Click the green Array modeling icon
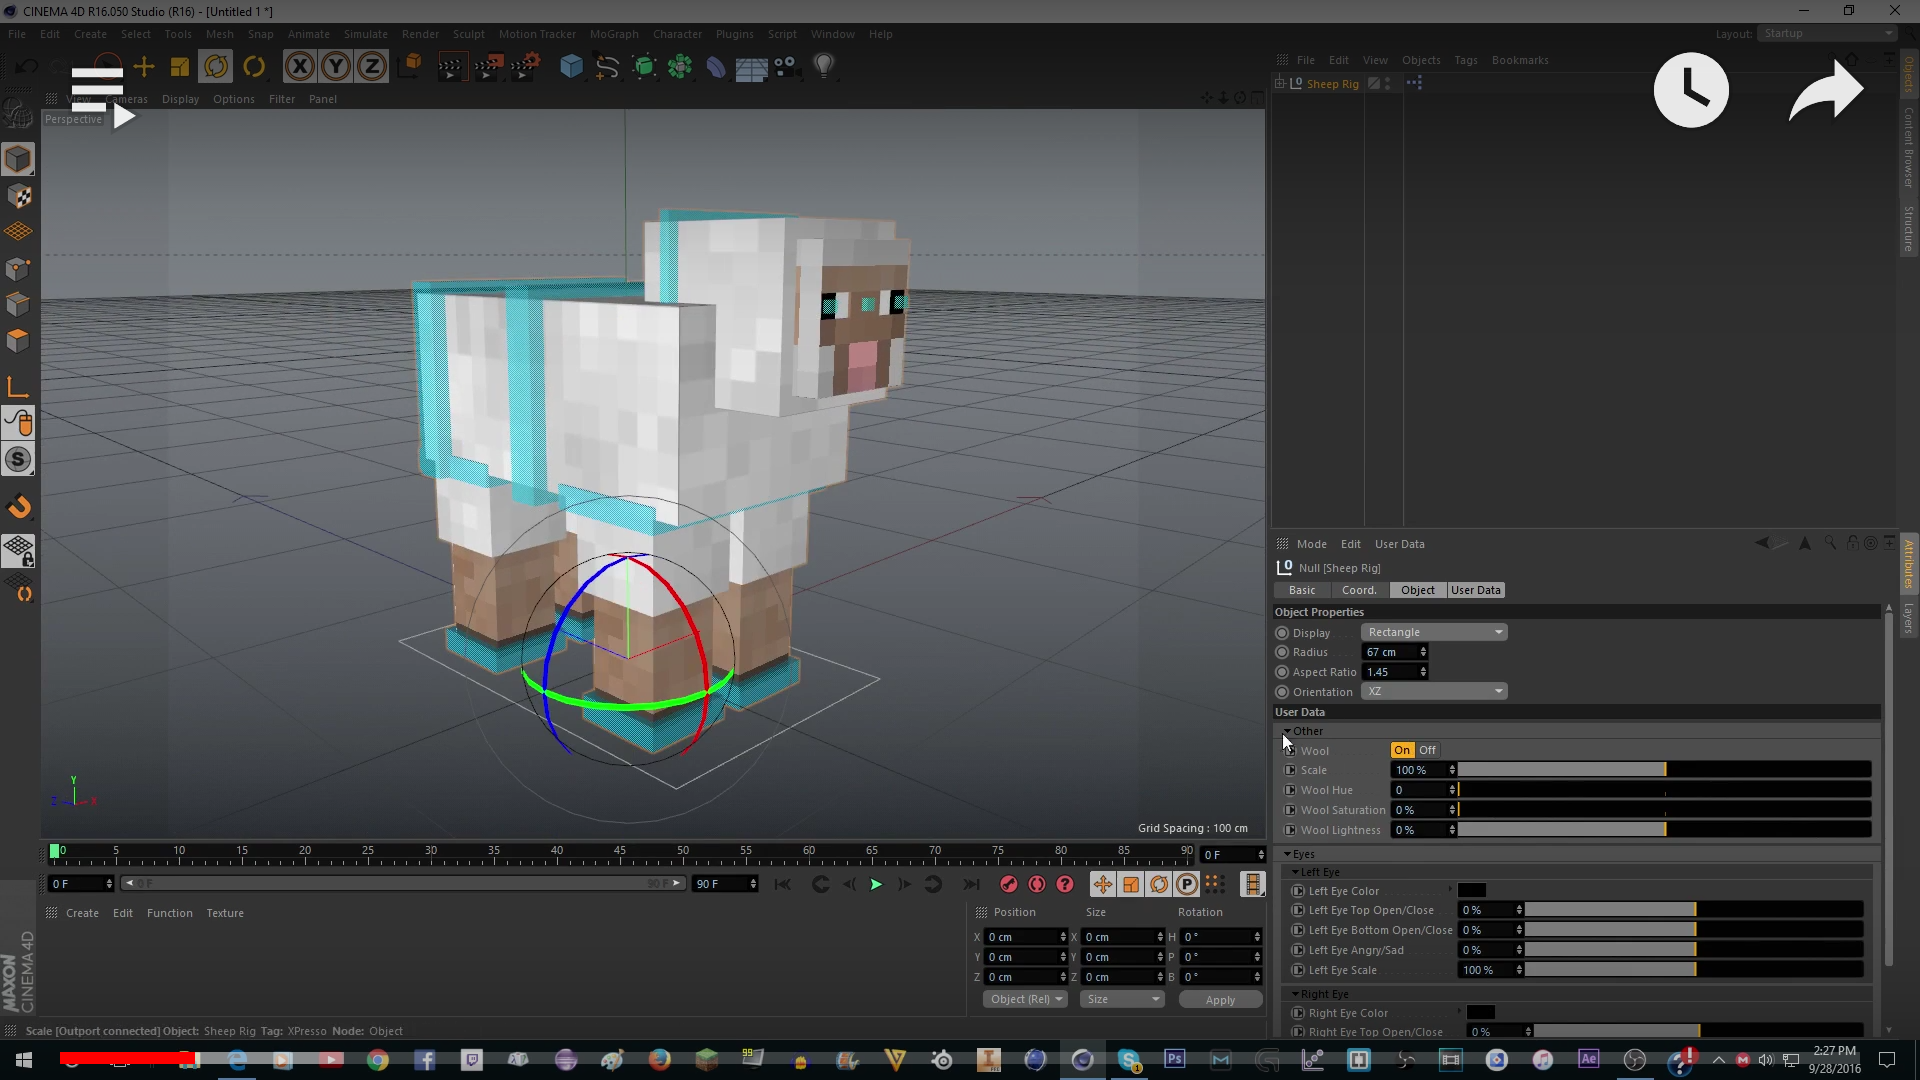The height and width of the screenshot is (1080, 1920). [x=680, y=67]
